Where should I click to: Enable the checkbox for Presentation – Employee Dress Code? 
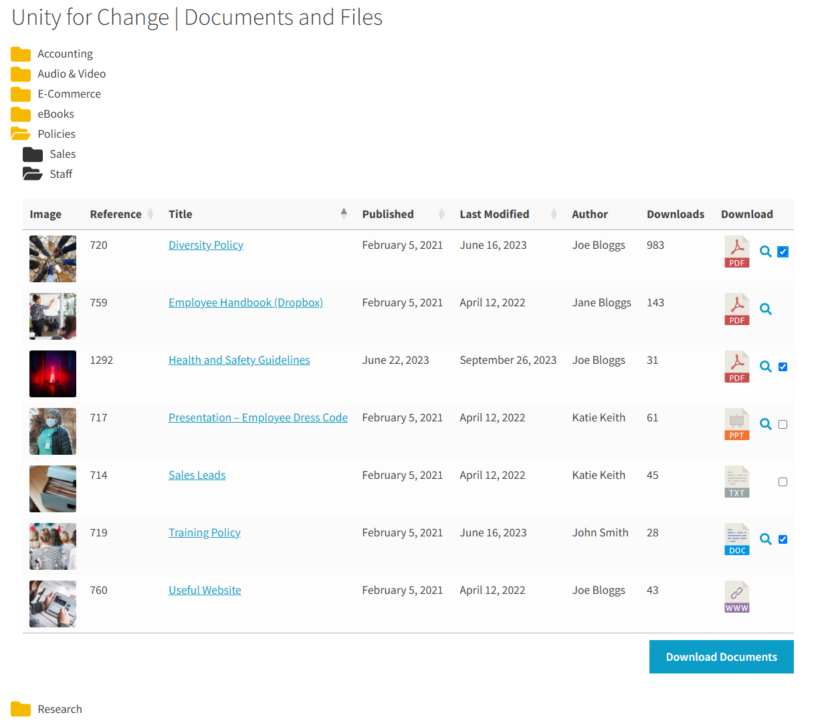pyautogui.click(x=781, y=424)
